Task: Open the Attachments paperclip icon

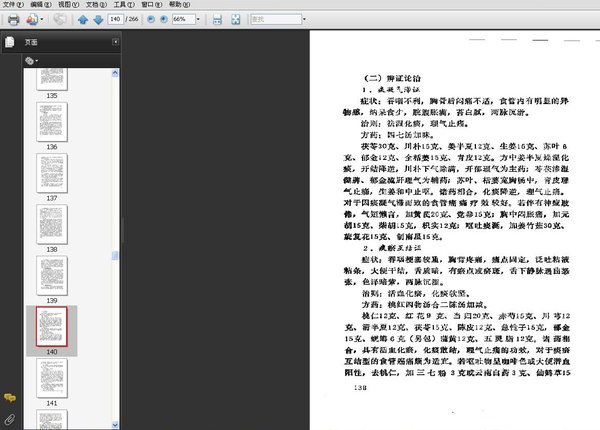Action: 10,420
